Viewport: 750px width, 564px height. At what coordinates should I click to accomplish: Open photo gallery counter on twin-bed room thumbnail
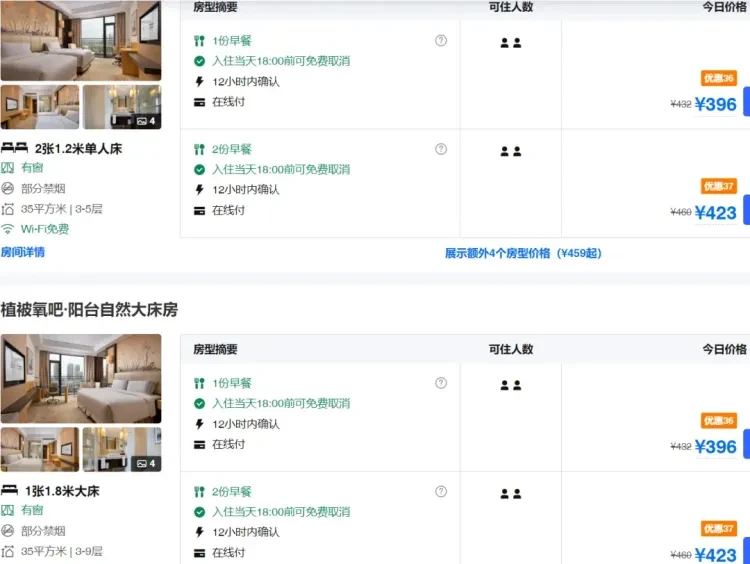click(x=146, y=121)
